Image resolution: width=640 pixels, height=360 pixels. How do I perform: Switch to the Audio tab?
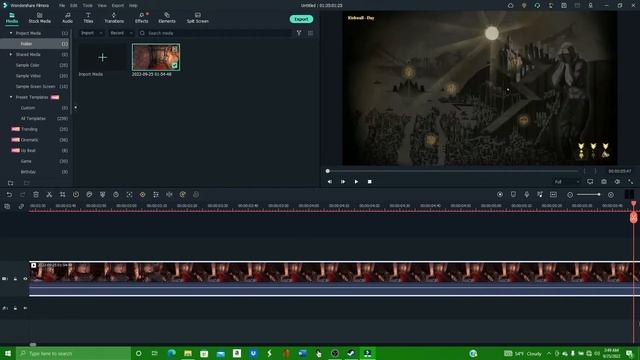coord(67,18)
